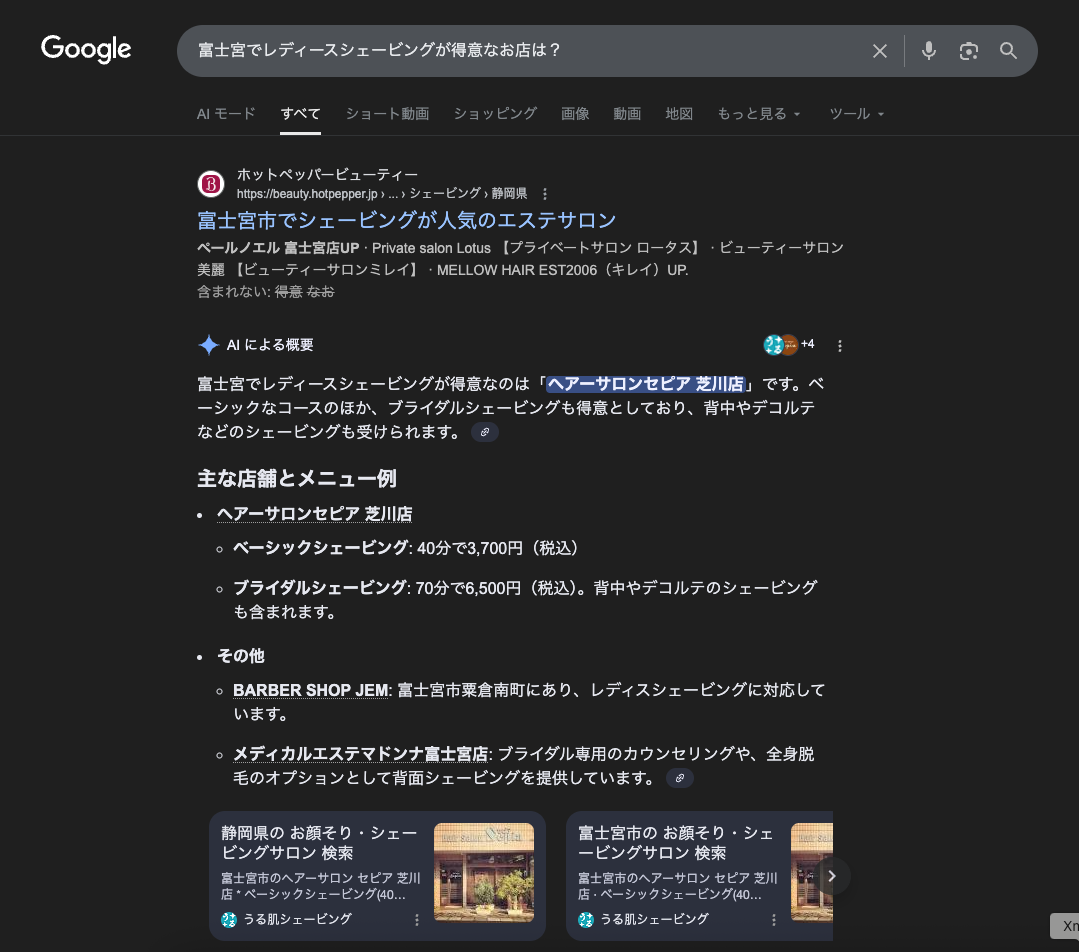This screenshot has width=1079, height=952.
Task: Open the Hot Pepper Beauty result options menu
Action: pos(545,193)
